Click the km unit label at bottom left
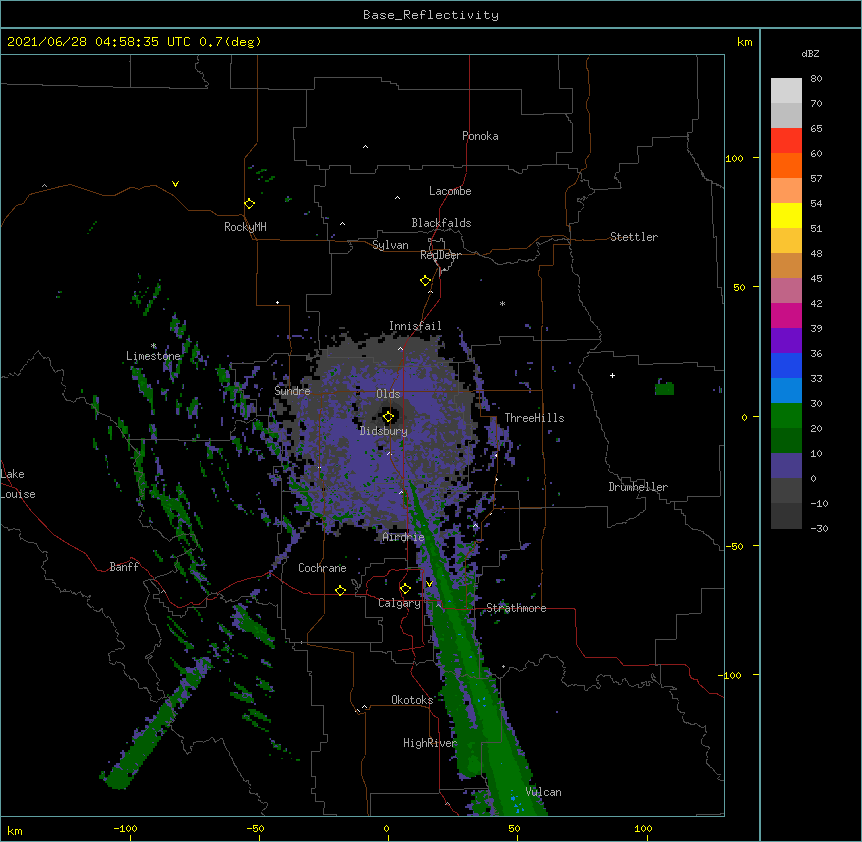Viewport: 862px width, 842px height. coord(15,830)
